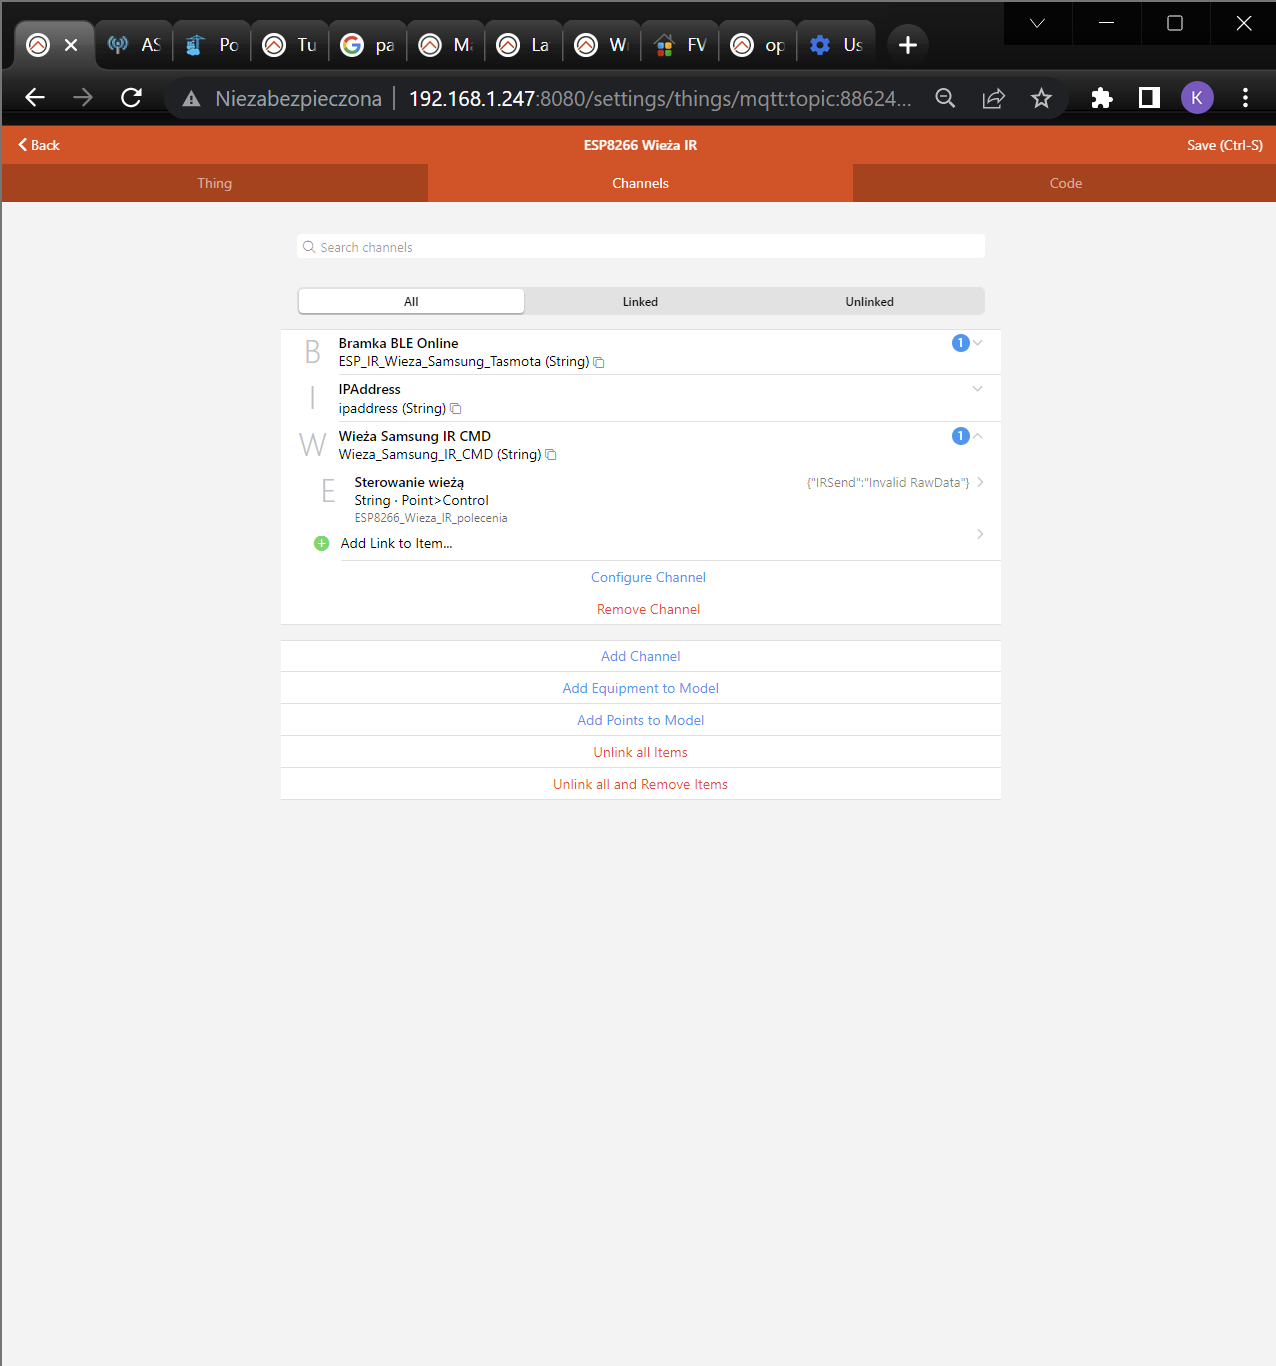Image resolution: width=1276 pixels, height=1366 pixels.
Task: Click the Back link
Action: 39,145
